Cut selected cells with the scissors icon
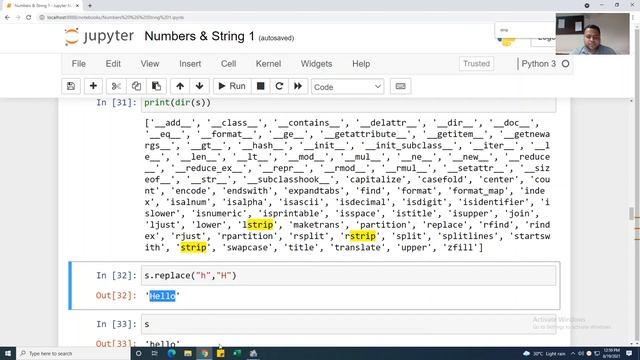Image resolution: width=640 pixels, height=360 pixels. click(116, 86)
